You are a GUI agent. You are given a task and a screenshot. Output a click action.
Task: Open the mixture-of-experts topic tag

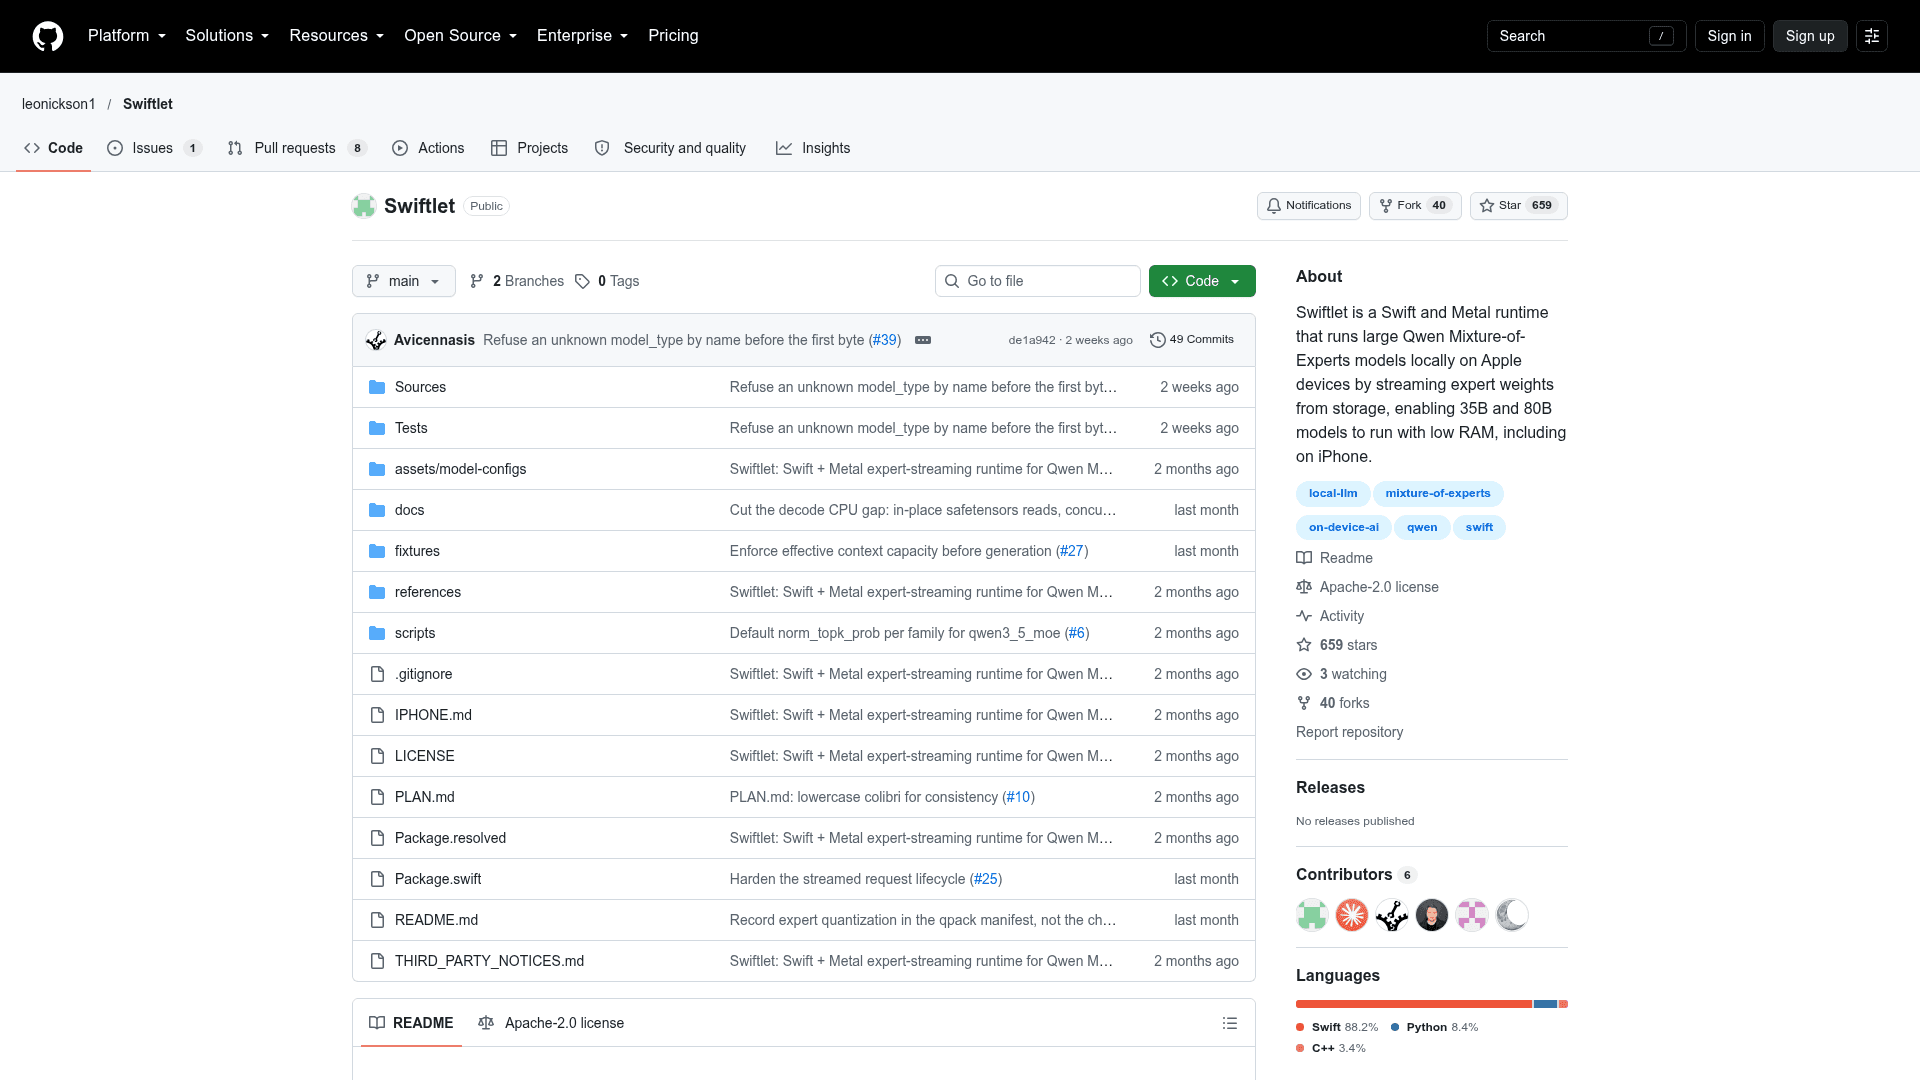(1437, 494)
